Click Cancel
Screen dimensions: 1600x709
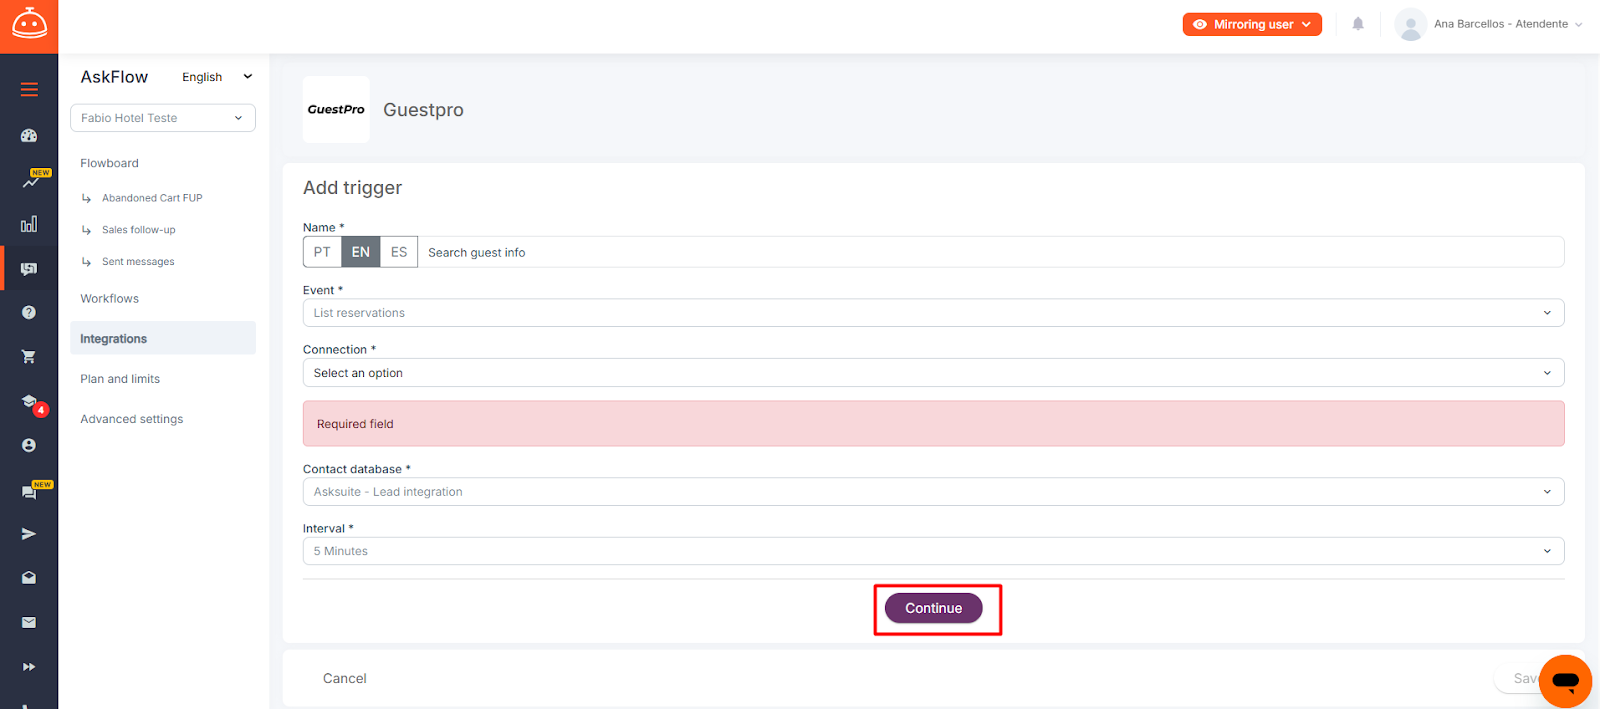coord(345,678)
